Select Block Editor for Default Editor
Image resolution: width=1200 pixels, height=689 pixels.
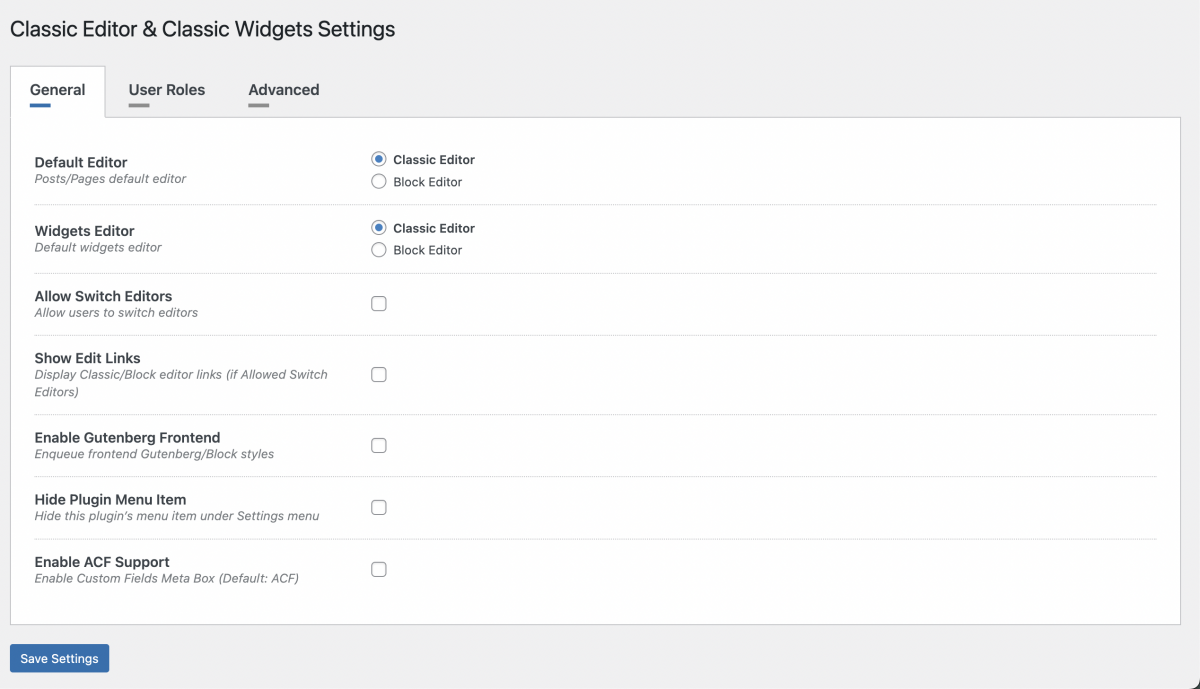click(378, 182)
